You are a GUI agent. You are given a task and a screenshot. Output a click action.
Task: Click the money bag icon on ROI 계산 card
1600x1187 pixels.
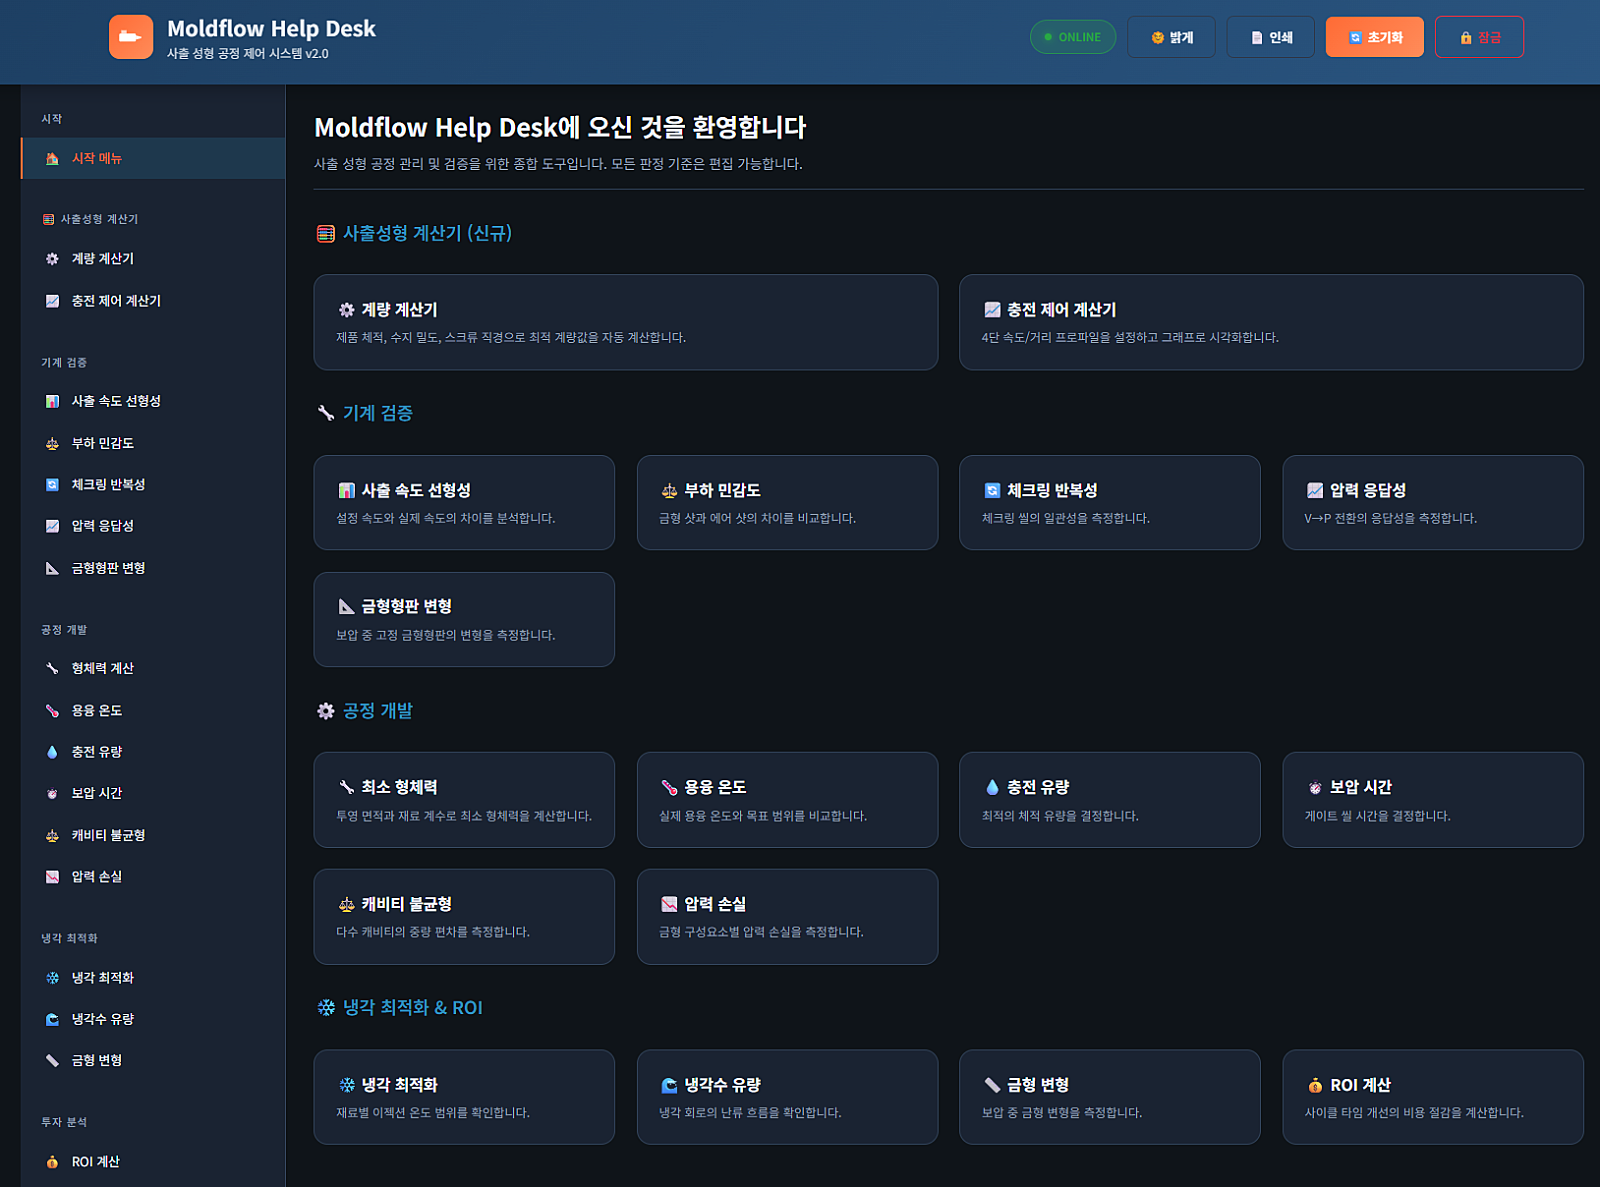(1315, 1085)
